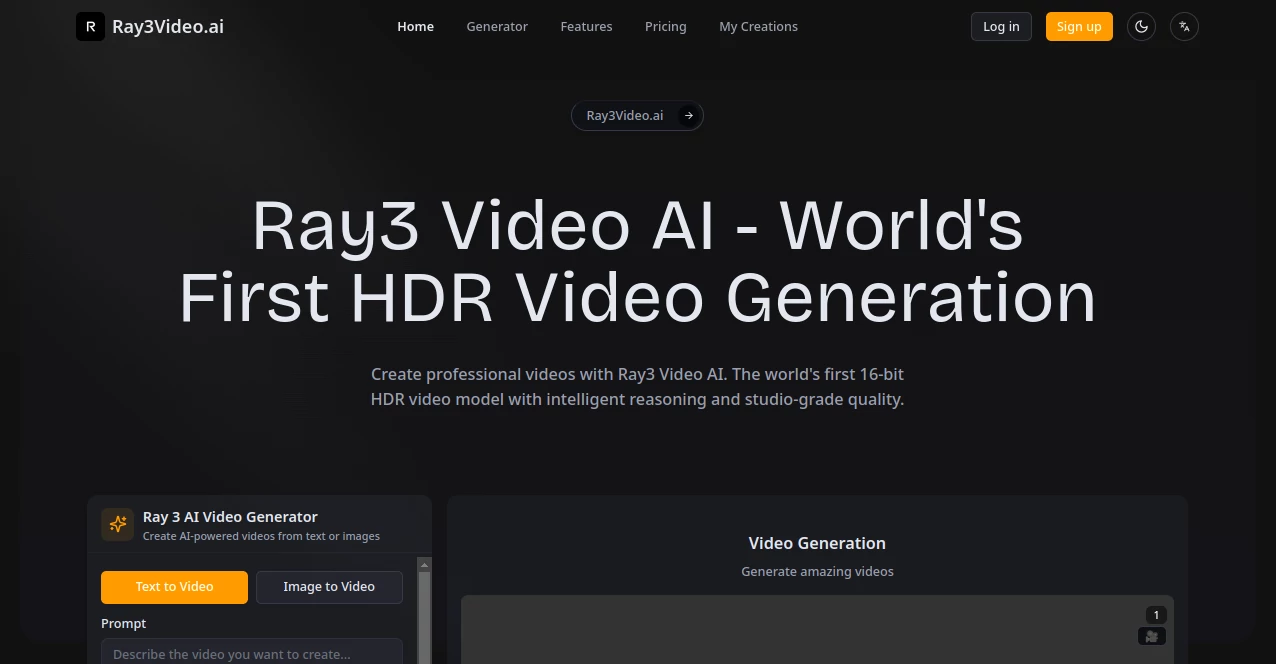
Task: Open the Generator menu item
Action: click(497, 26)
